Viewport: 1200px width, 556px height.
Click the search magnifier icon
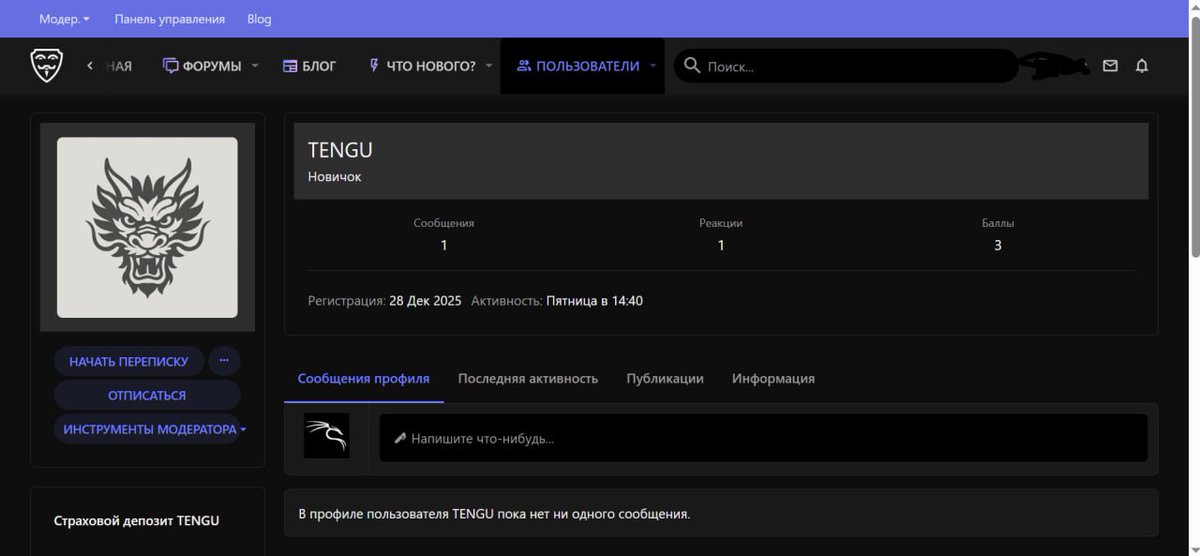[691, 66]
